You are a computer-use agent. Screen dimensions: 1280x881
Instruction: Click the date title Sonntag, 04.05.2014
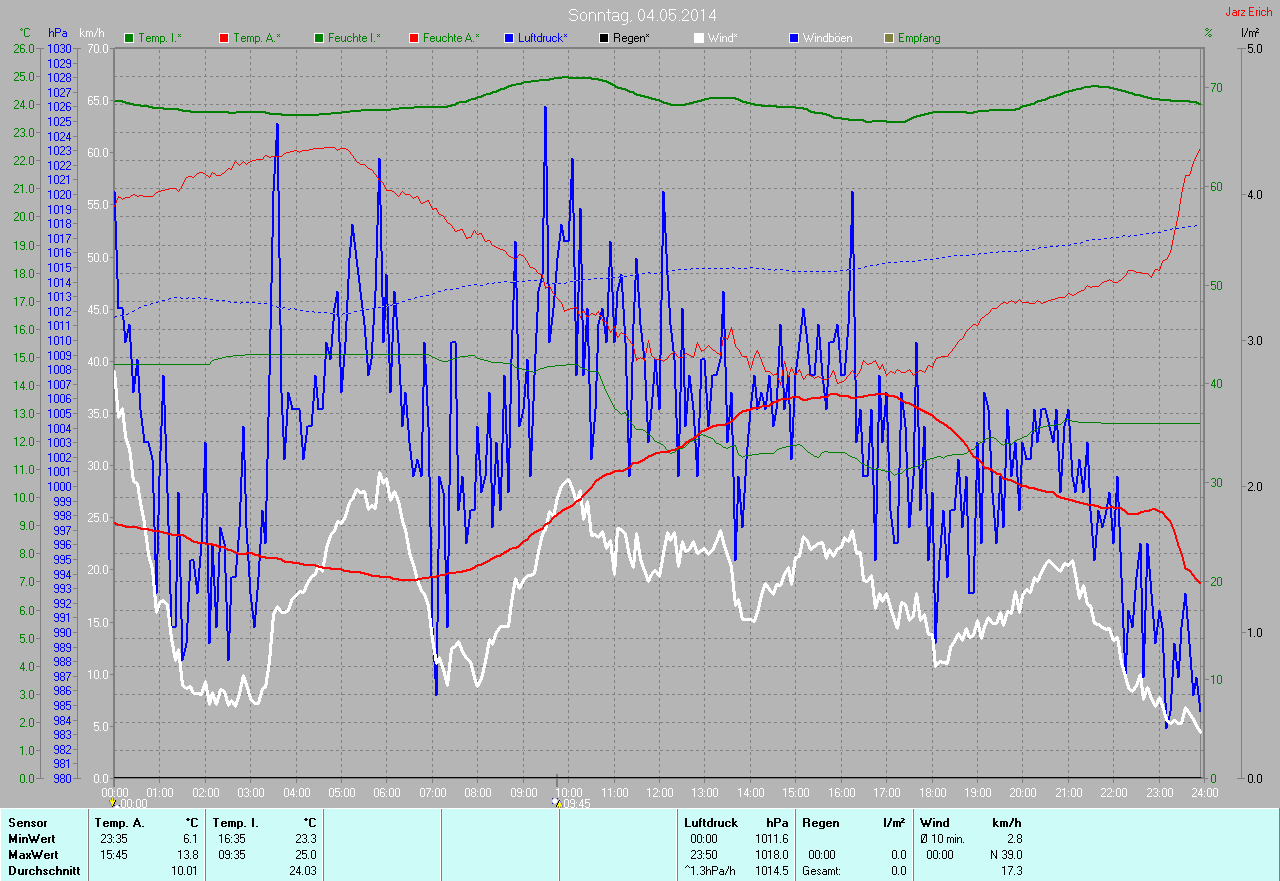pos(642,15)
